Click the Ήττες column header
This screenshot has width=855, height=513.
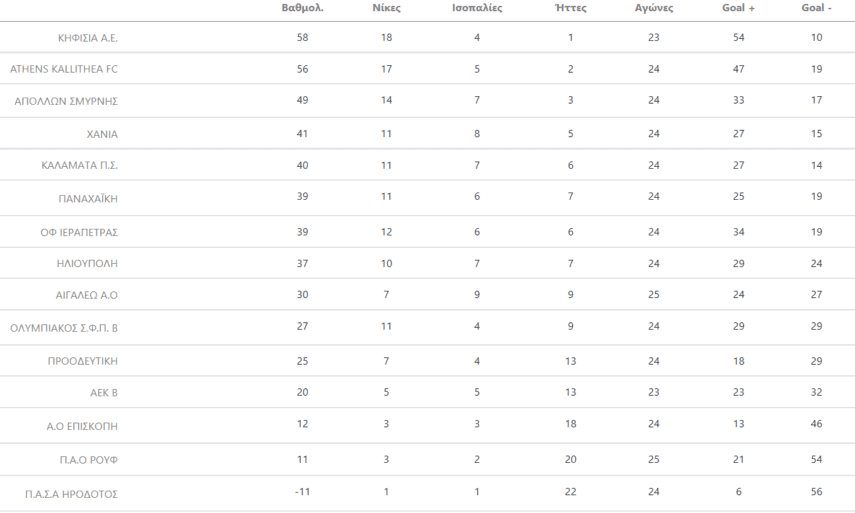[570, 8]
